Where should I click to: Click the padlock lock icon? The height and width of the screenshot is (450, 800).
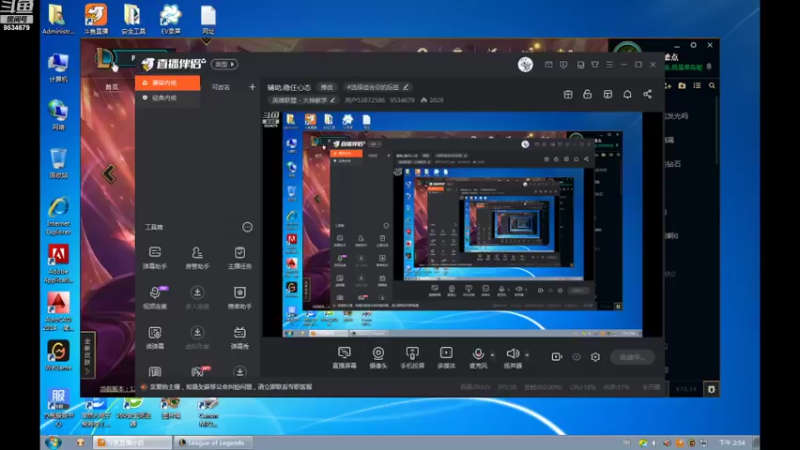(x=587, y=94)
